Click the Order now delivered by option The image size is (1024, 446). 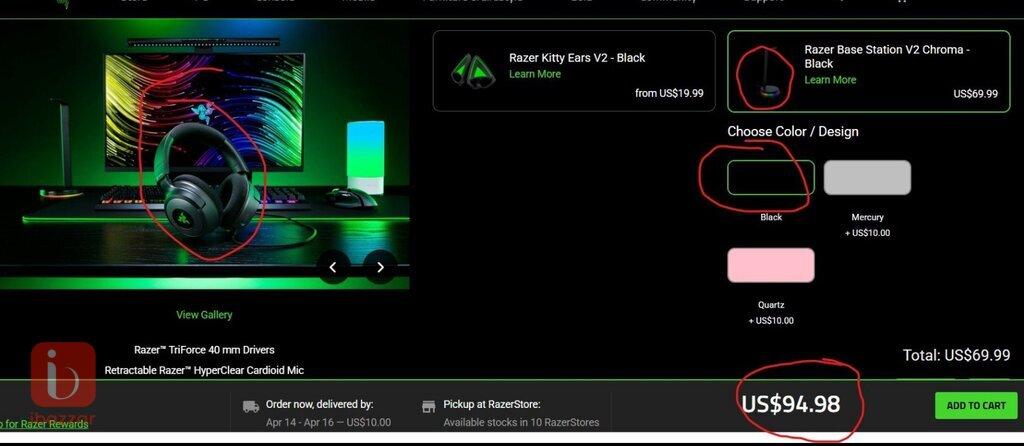(x=319, y=404)
